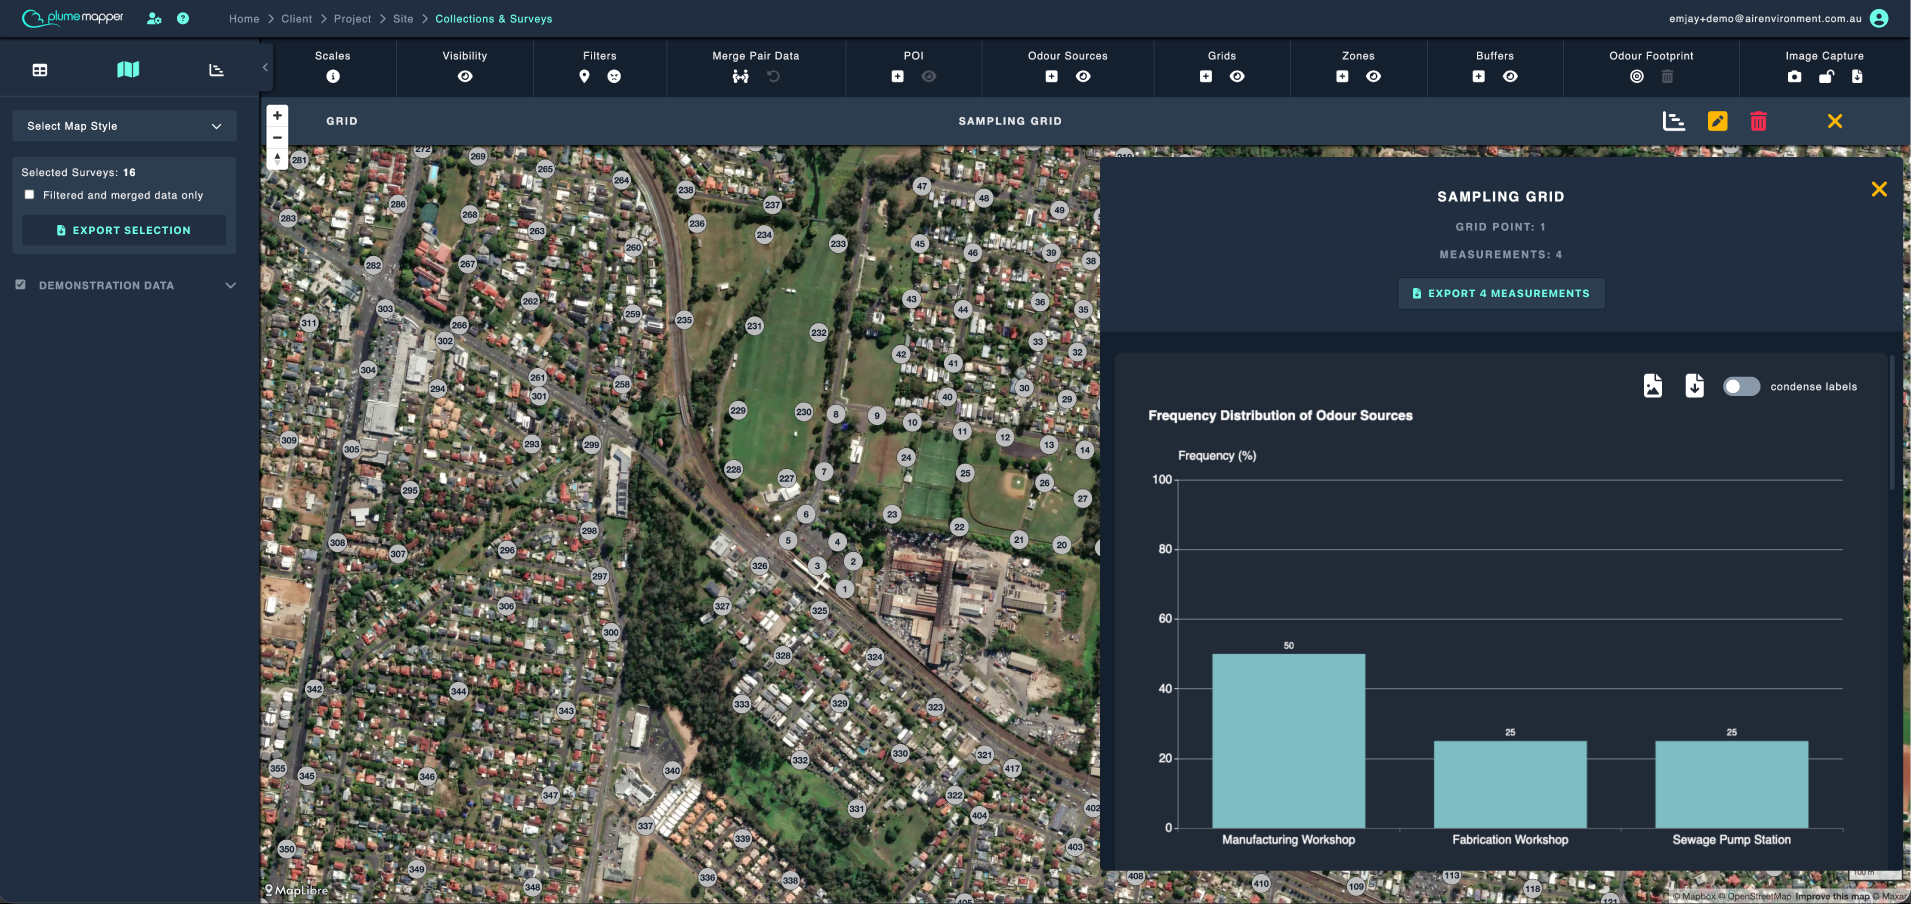Open the table view icon in sidebar
1913x904 pixels.
click(40, 70)
